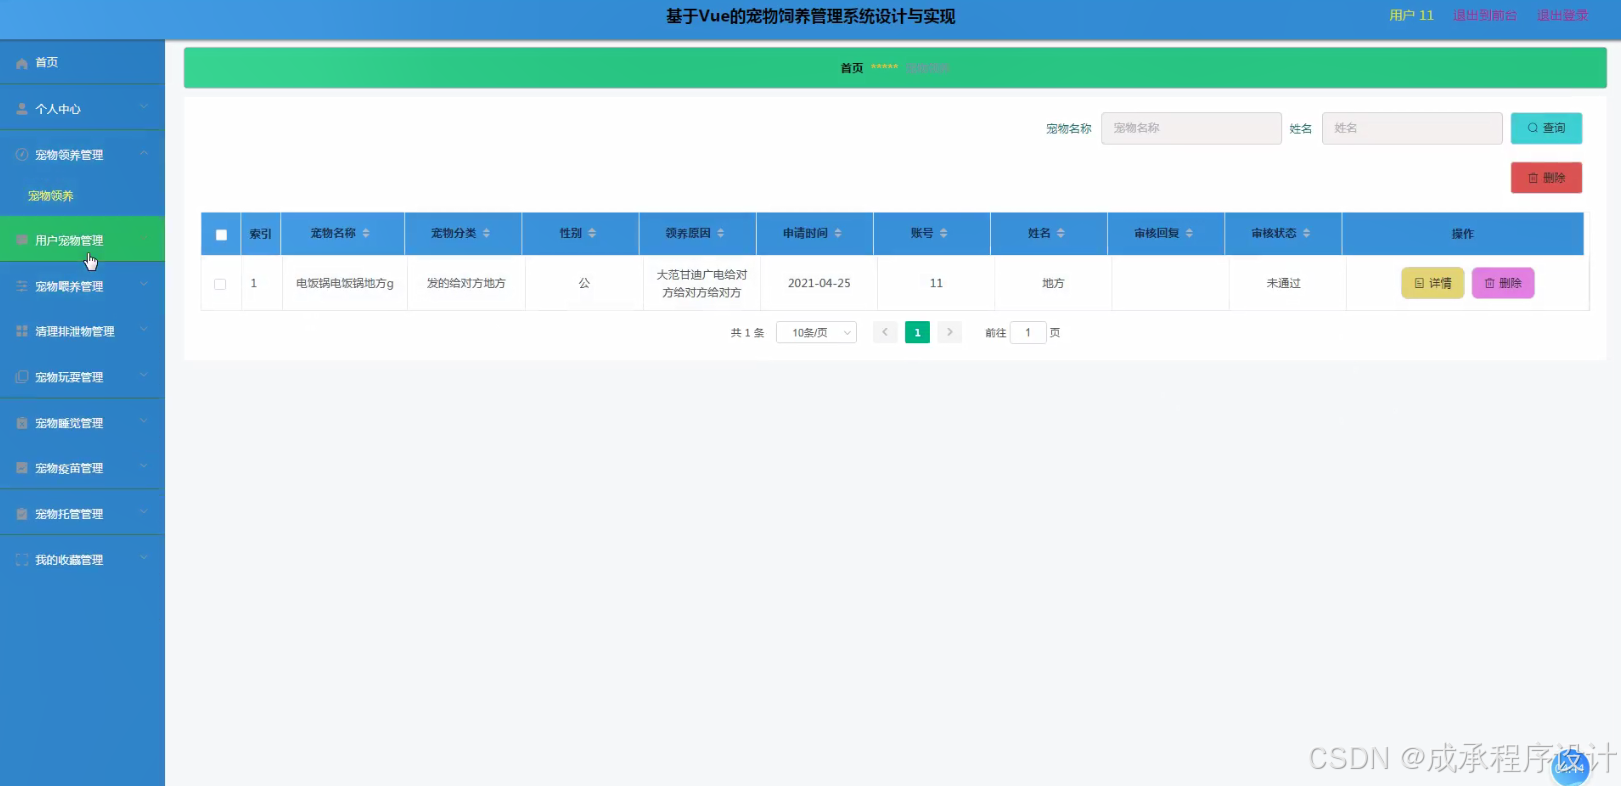
Task: Open 宠物托管管理 menu label
Action: pyautogui.click(x=69, y=514)
